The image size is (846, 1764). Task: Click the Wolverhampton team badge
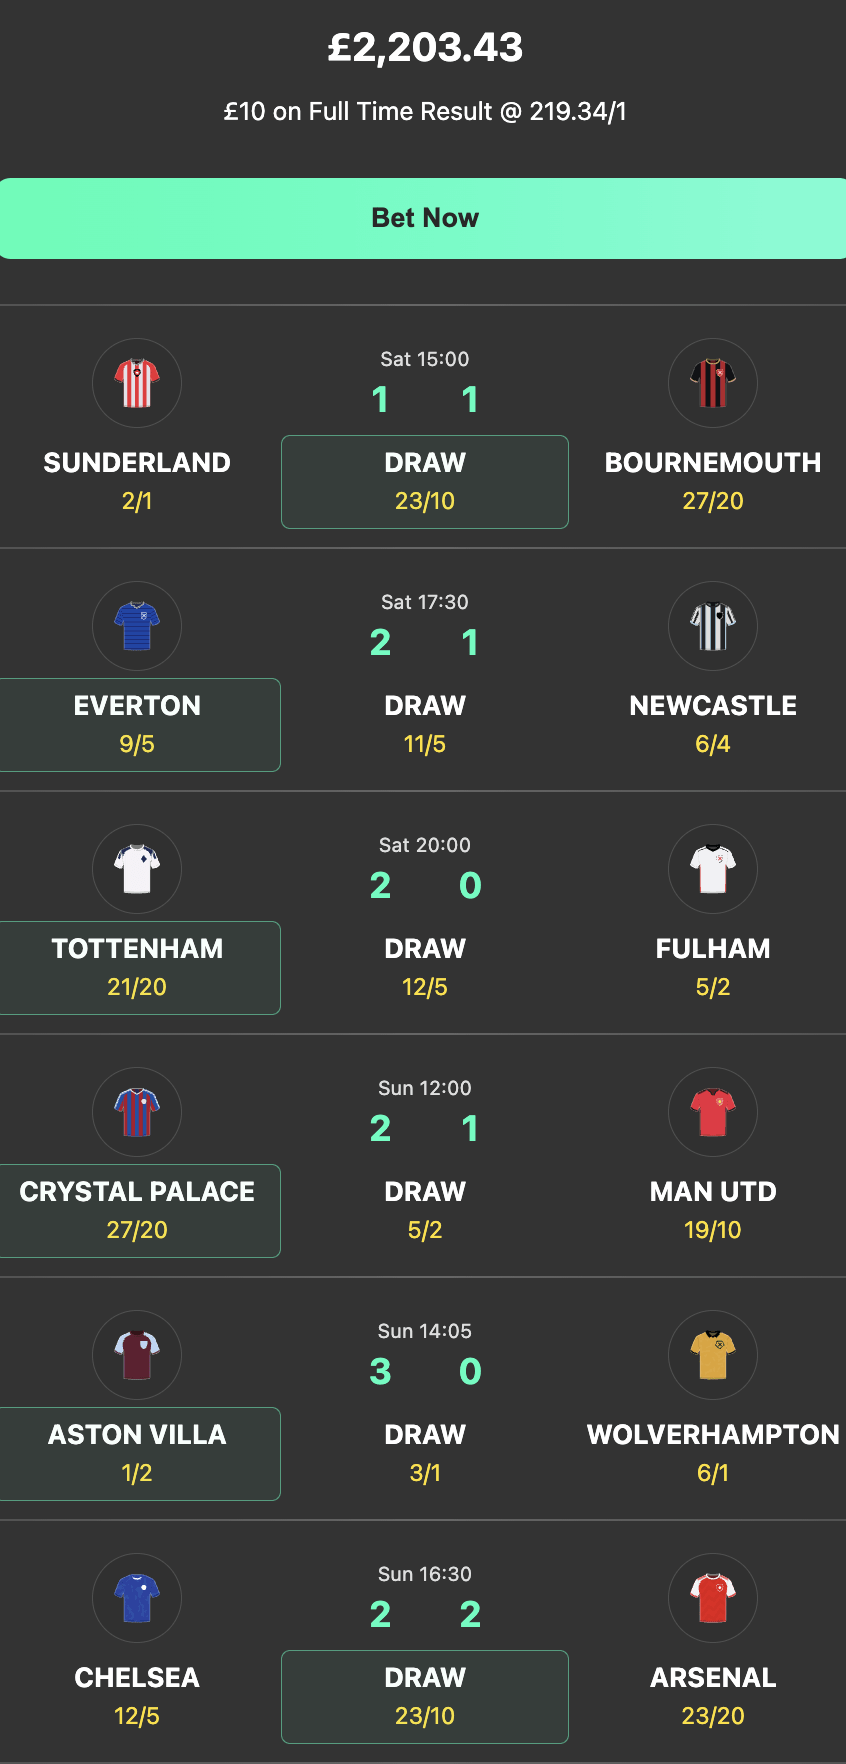click(x=713, y=1355)
